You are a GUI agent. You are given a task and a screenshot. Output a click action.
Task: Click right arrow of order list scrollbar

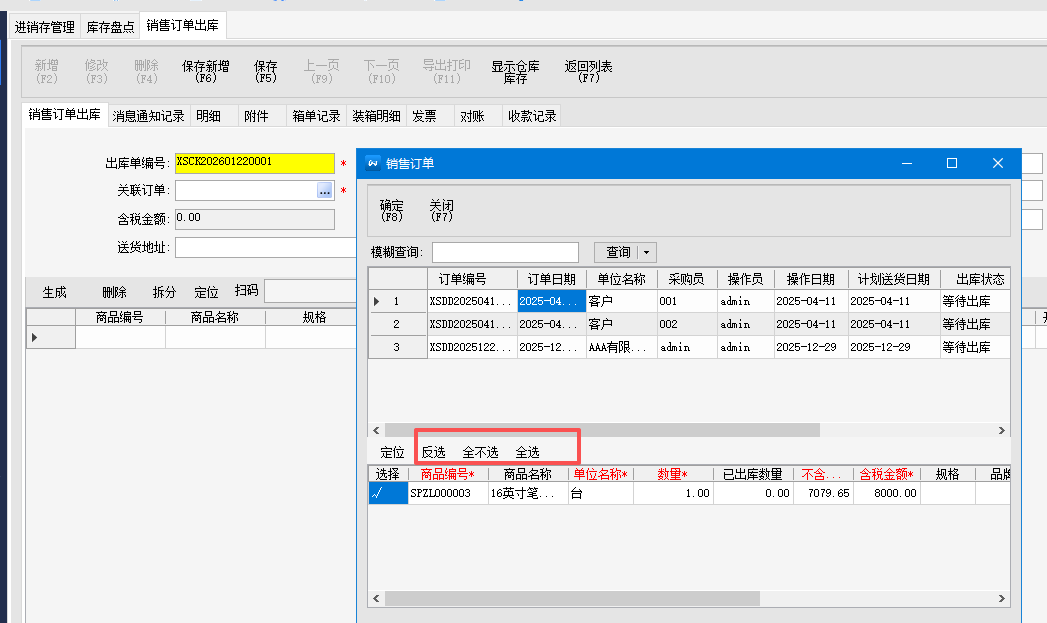[x=1002, y=430]
